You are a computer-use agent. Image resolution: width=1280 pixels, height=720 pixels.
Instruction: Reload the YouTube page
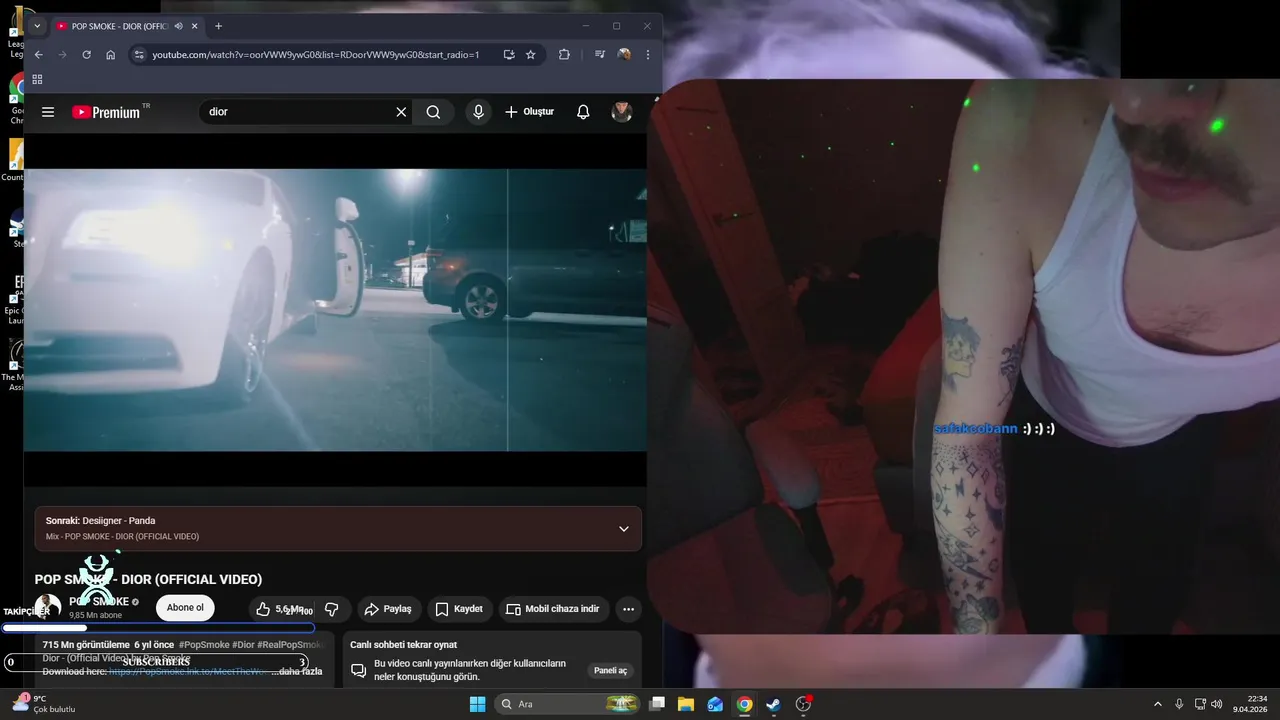click(86, 55)
